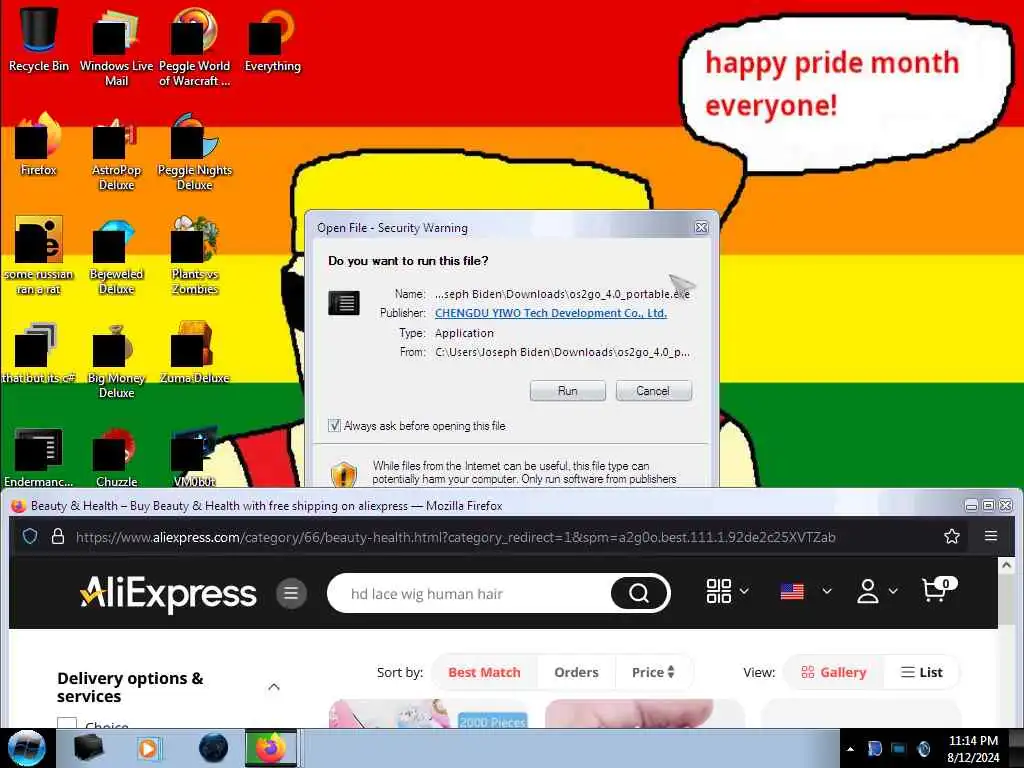Sort results by Best Match
The width and height of the screenshot is (1024, 768).
click(485, 672)
